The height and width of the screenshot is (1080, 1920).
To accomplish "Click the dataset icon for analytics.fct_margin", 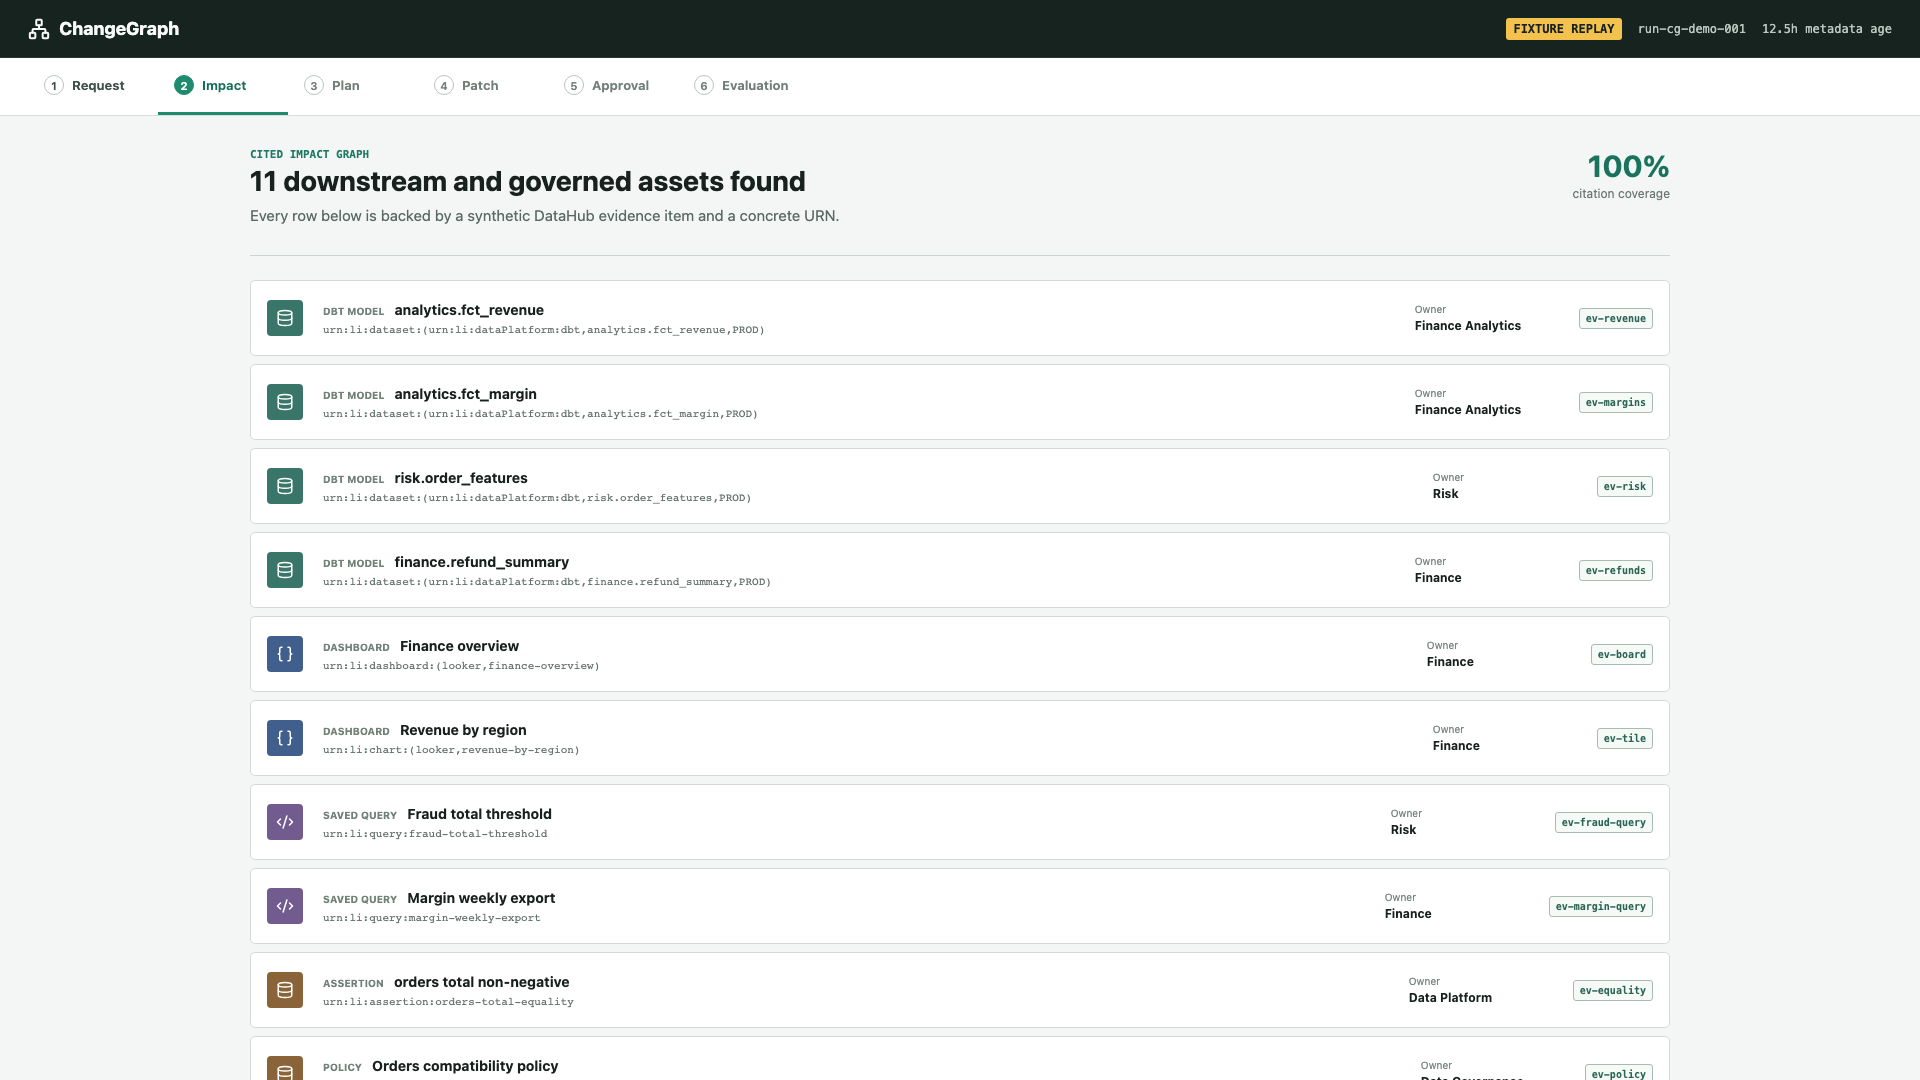I will point(285,402).
